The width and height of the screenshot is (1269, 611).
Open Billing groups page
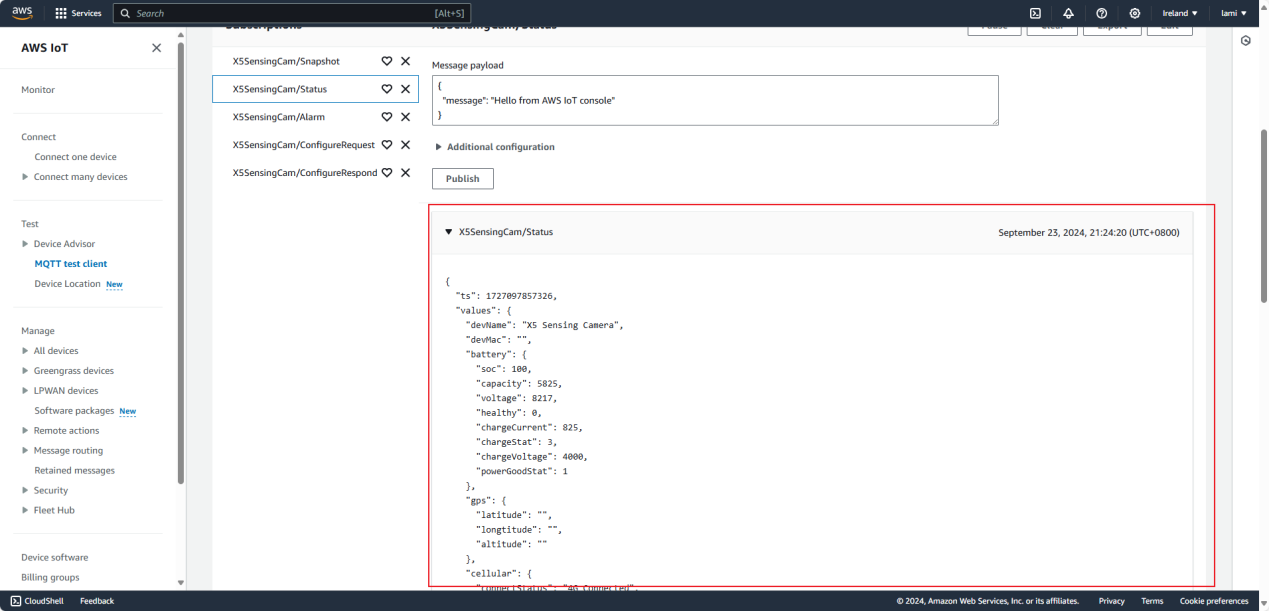pos(50,578)
